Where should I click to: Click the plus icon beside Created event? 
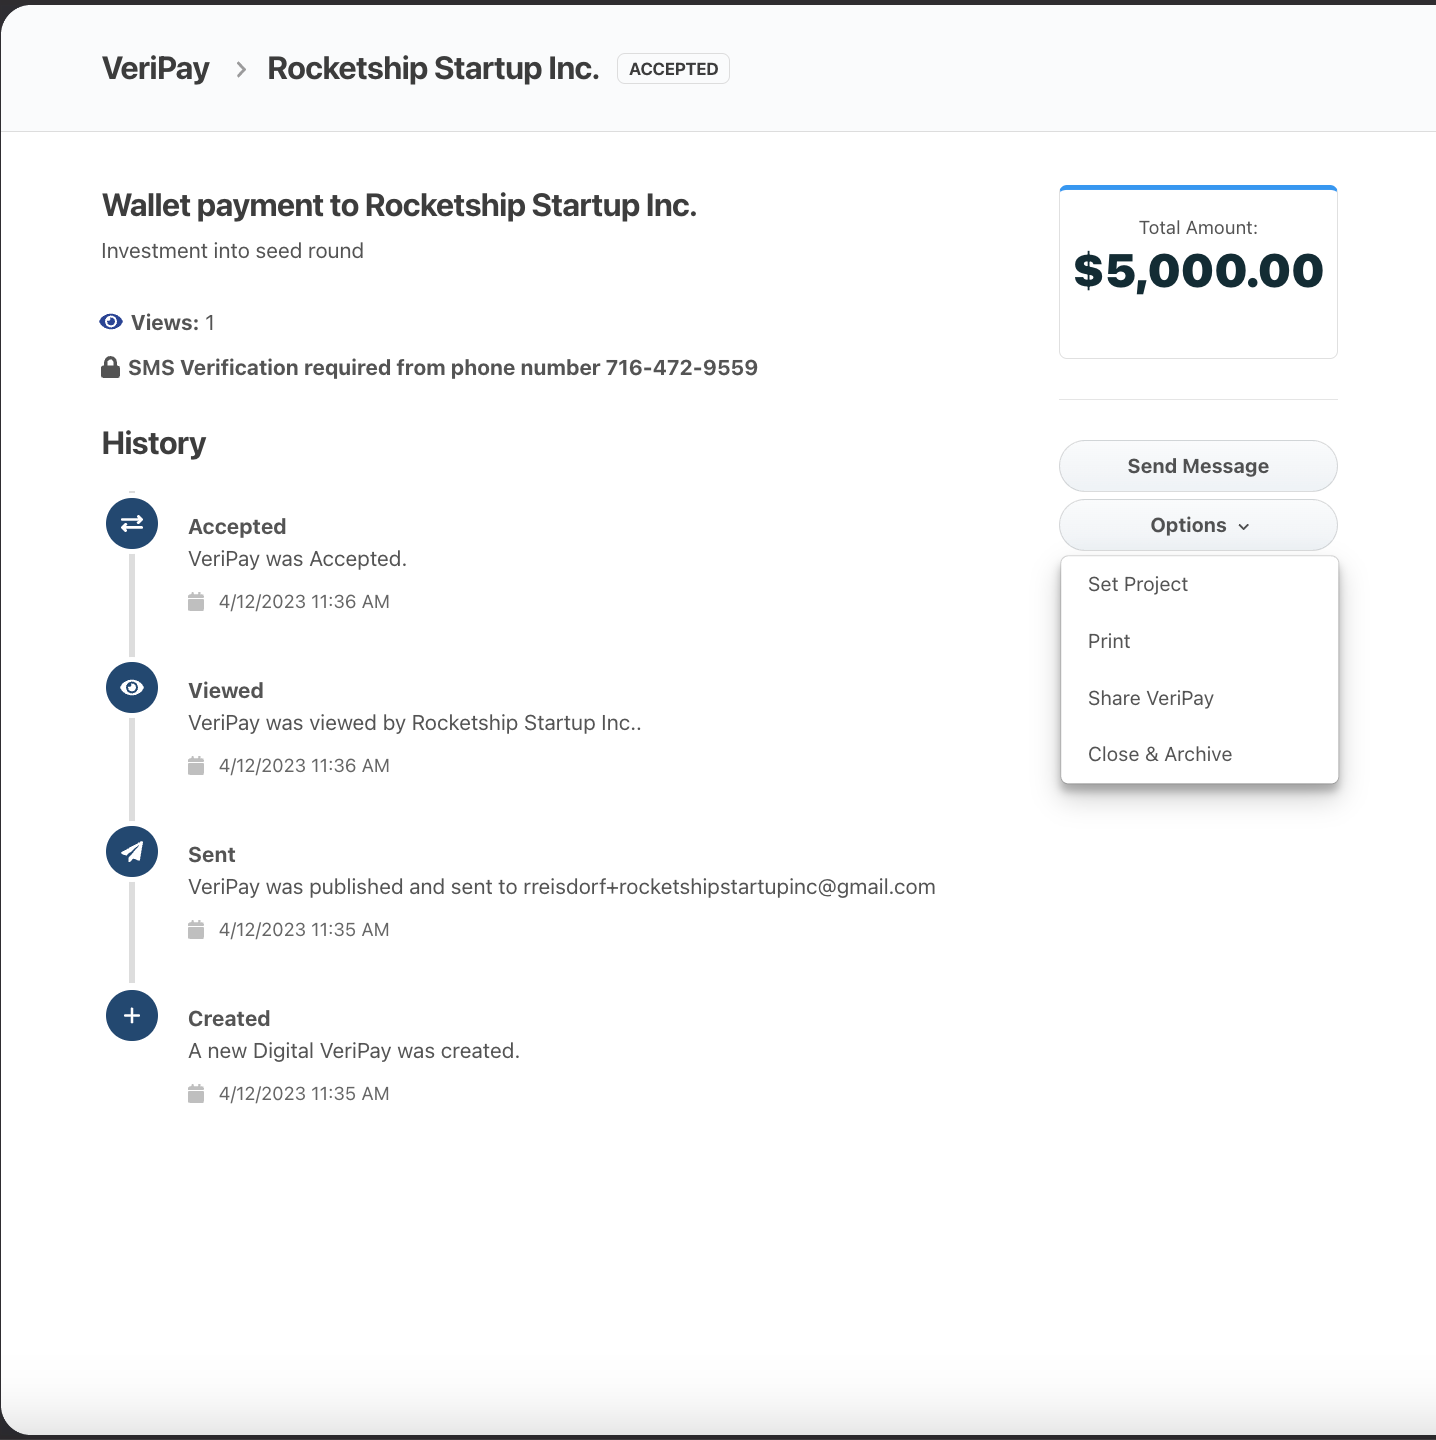pyautogui.click(x=131, y=1015)
